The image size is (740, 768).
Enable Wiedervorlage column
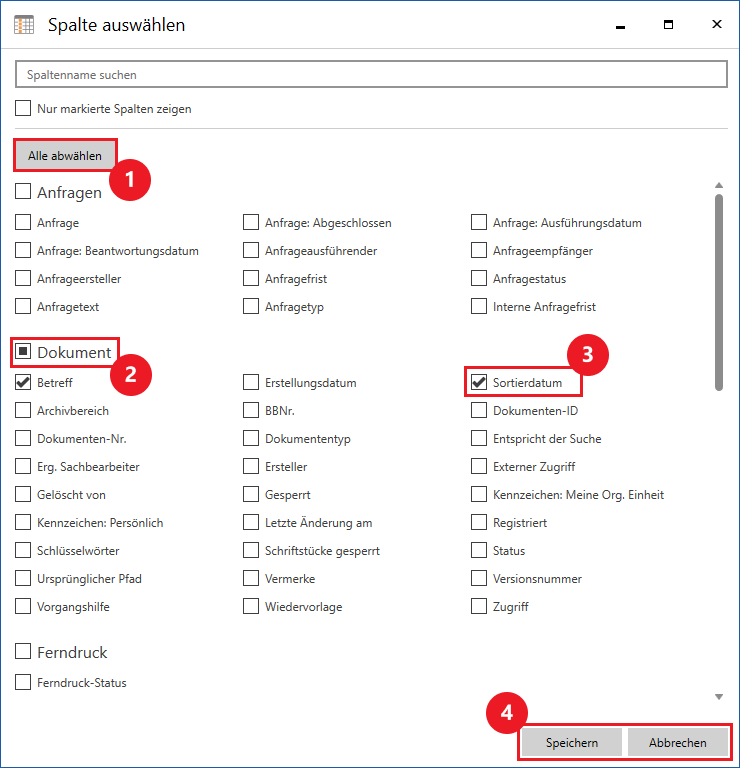click(x=251, y=605)
